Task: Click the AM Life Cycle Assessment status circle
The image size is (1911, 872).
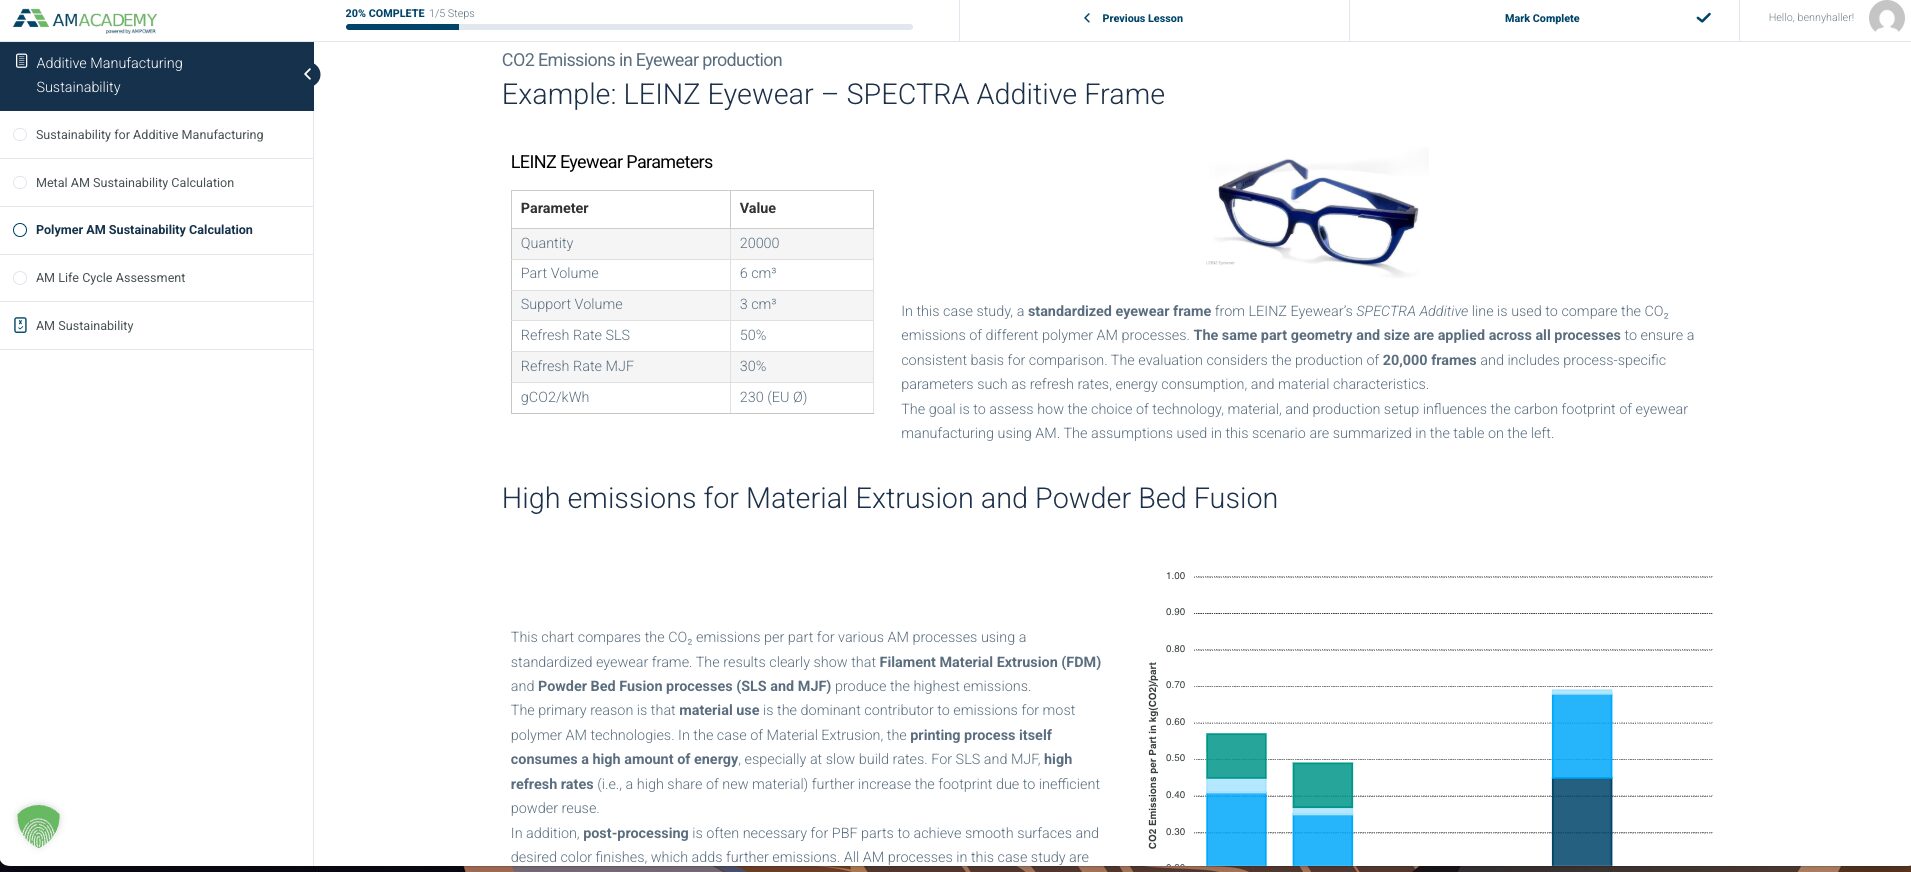Action: (x=20, y=278)
